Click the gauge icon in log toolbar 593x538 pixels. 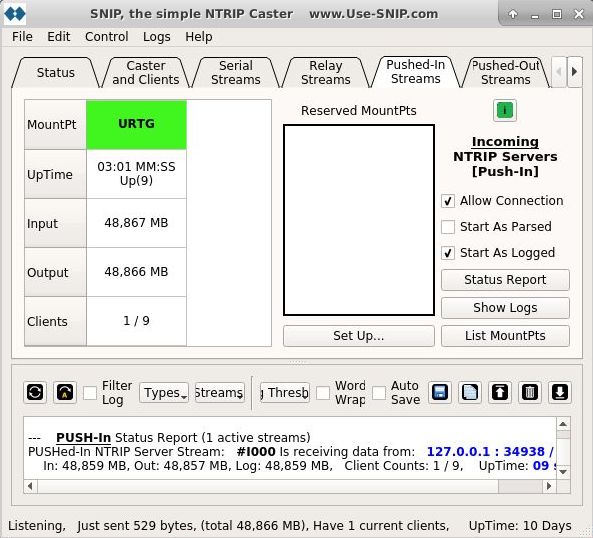tap(65, 392)
